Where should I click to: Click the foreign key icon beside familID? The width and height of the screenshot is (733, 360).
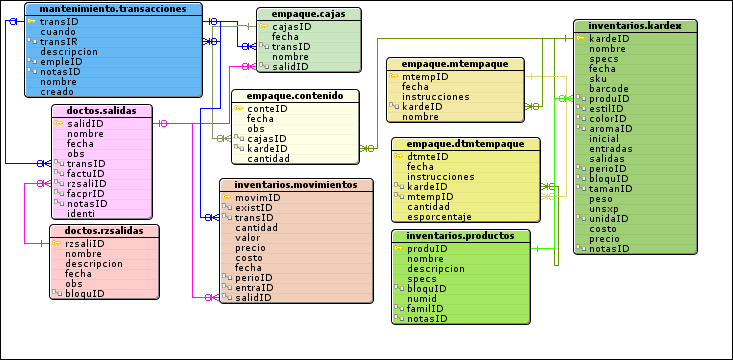click(399, 308)
